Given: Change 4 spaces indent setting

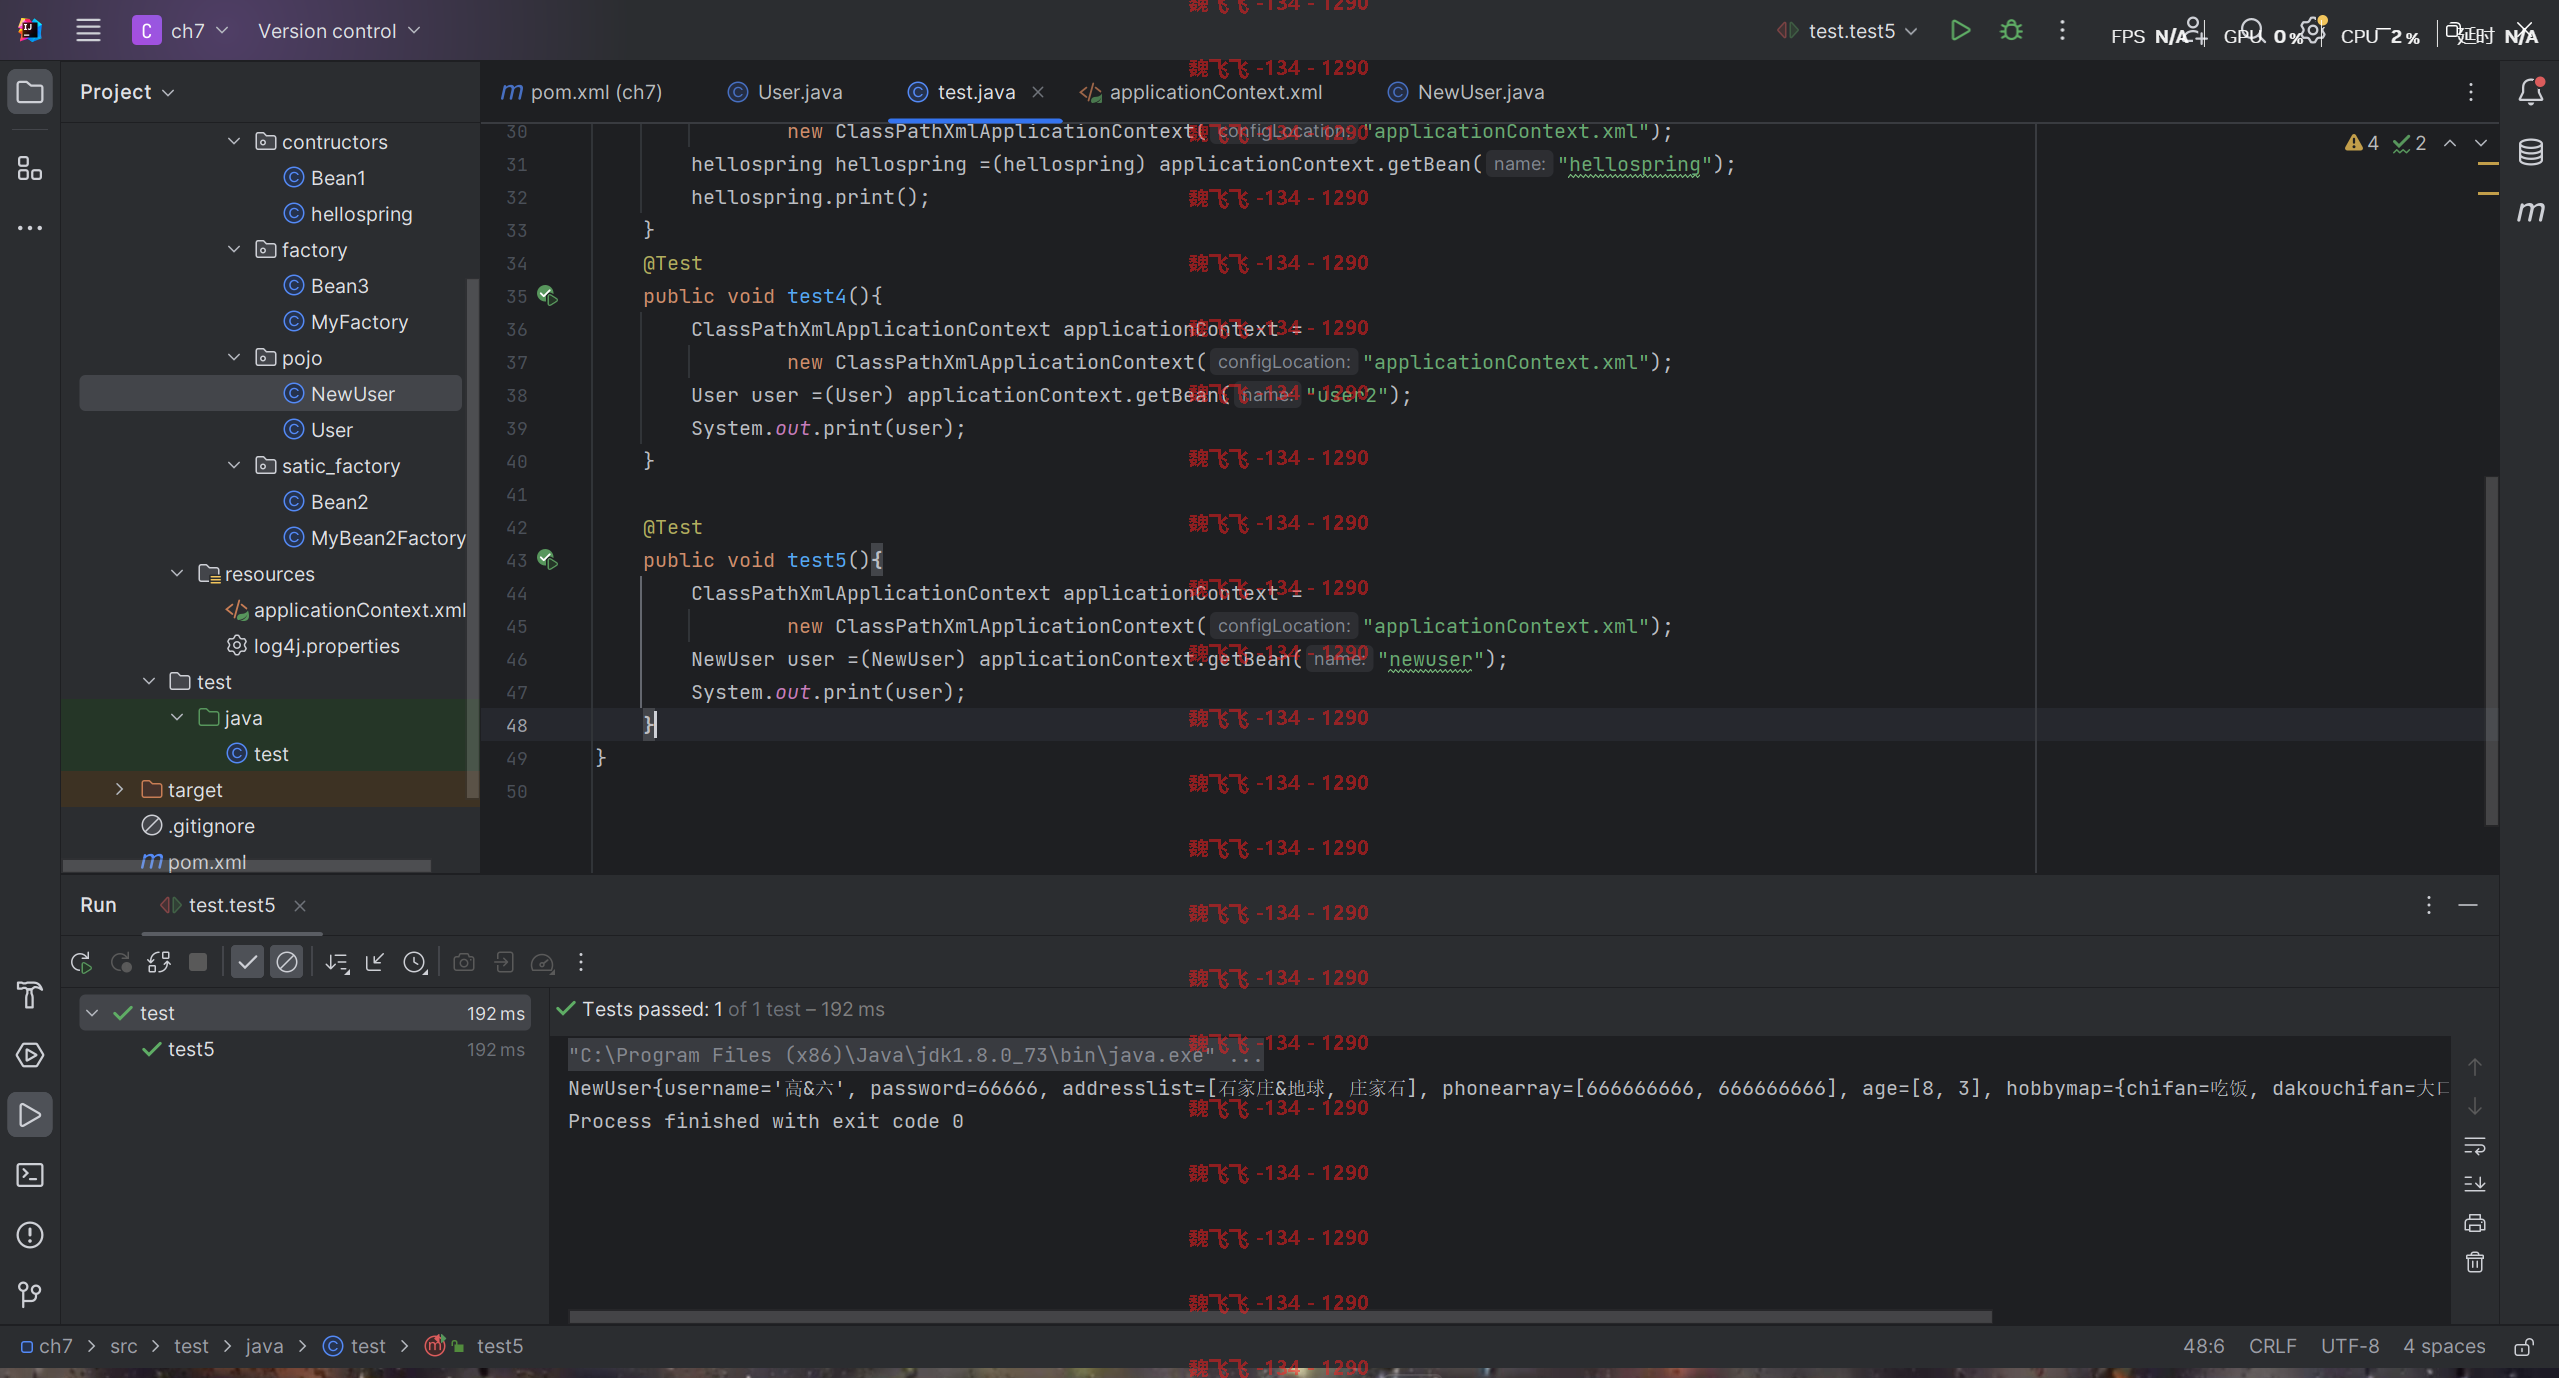Looking at the screenshot, I should click(x=2443, y=1346).
